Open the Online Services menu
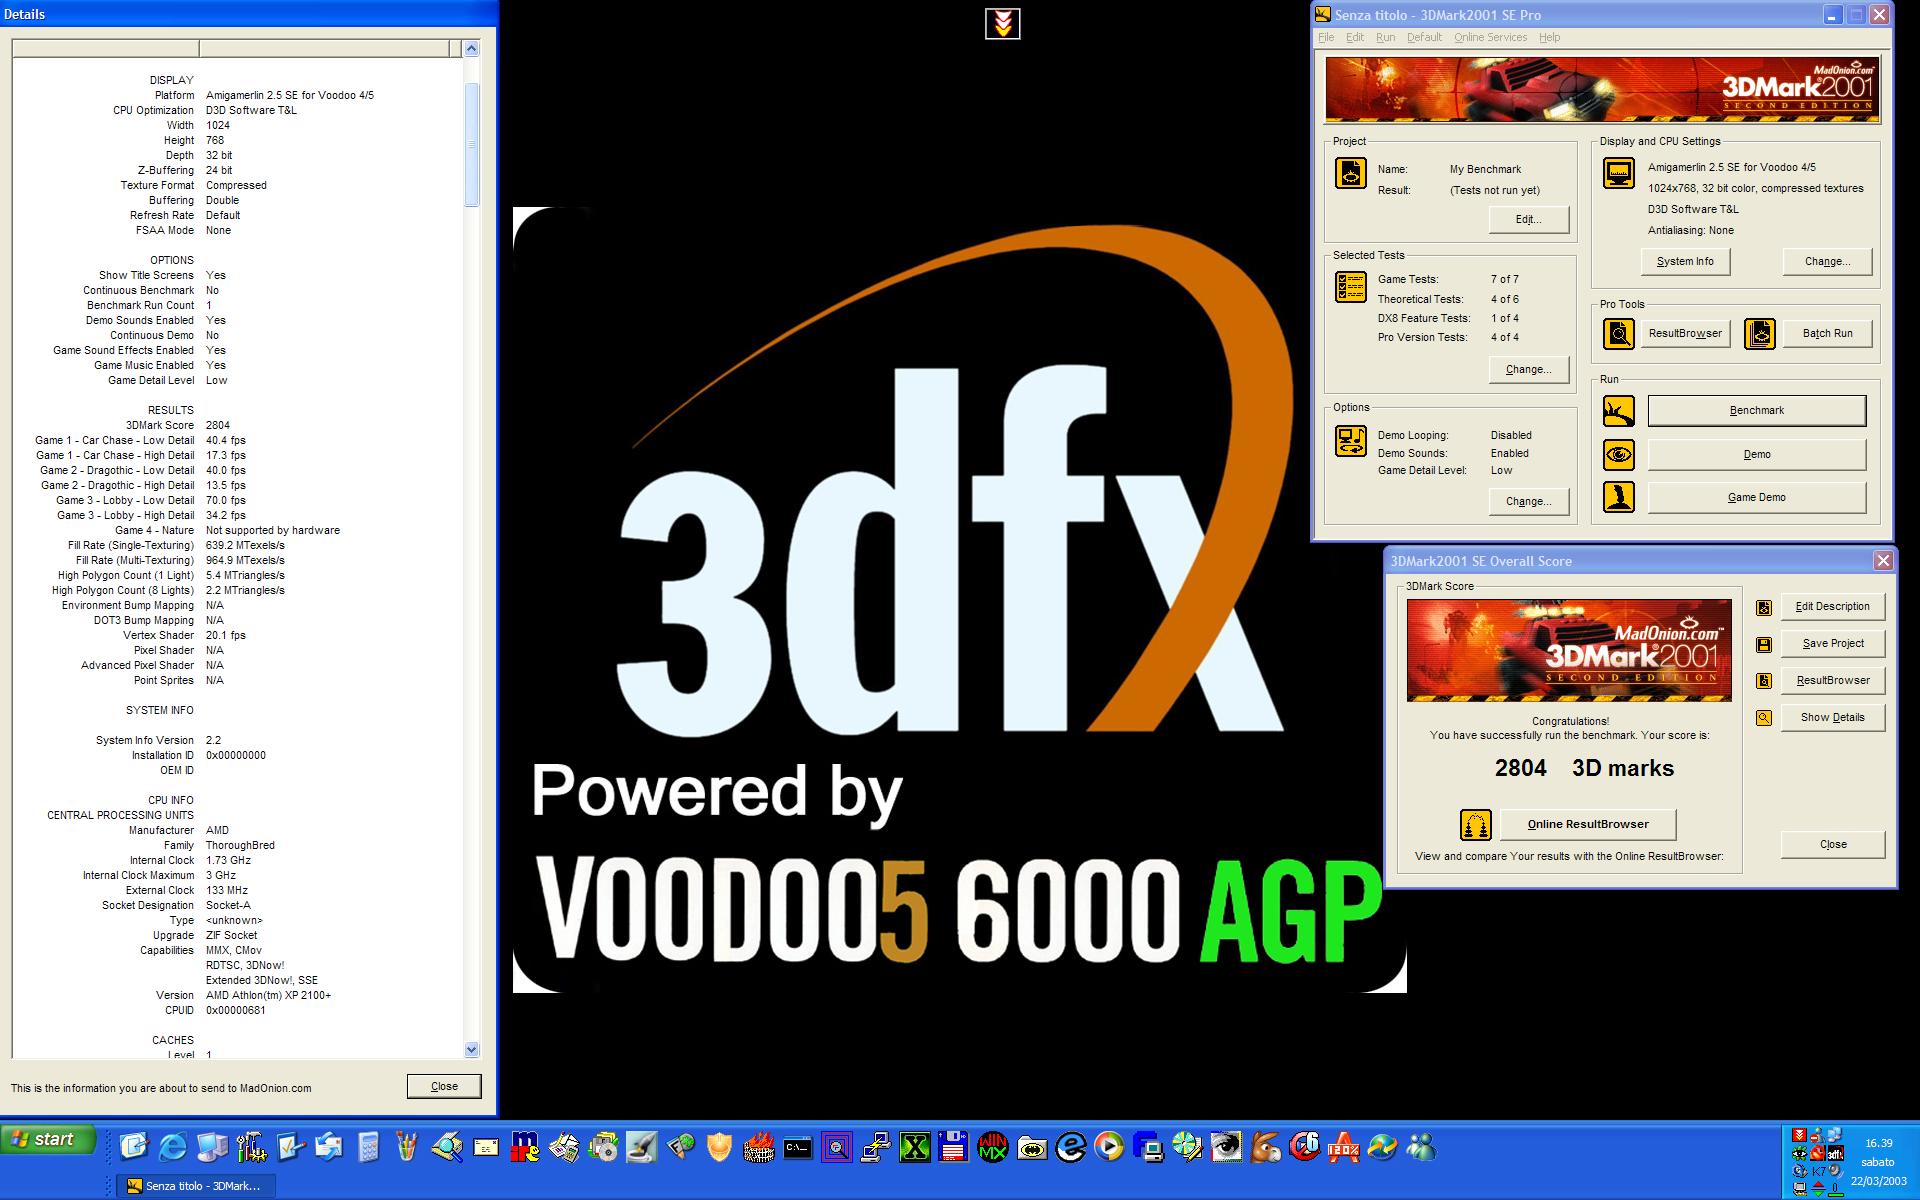This screenshot has width=1920, height=1200. [x=1490, y=38]
